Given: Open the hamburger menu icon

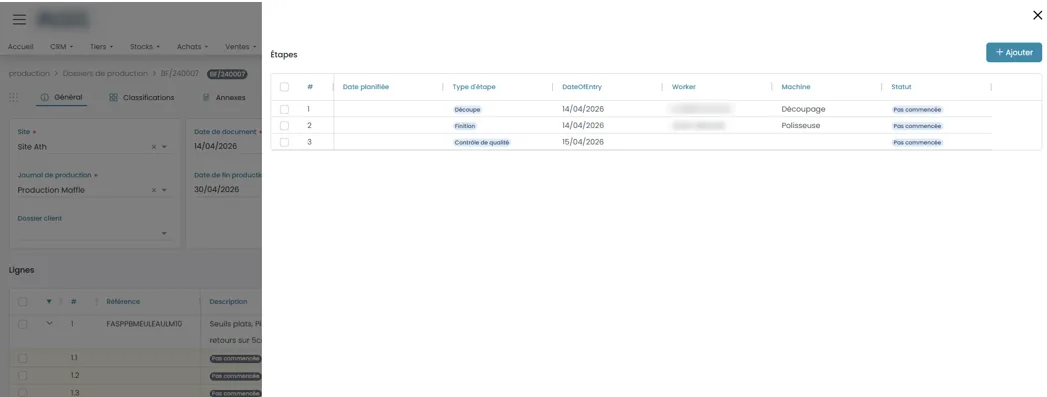Looking at the screenshot, I should [x=19, y=19].
